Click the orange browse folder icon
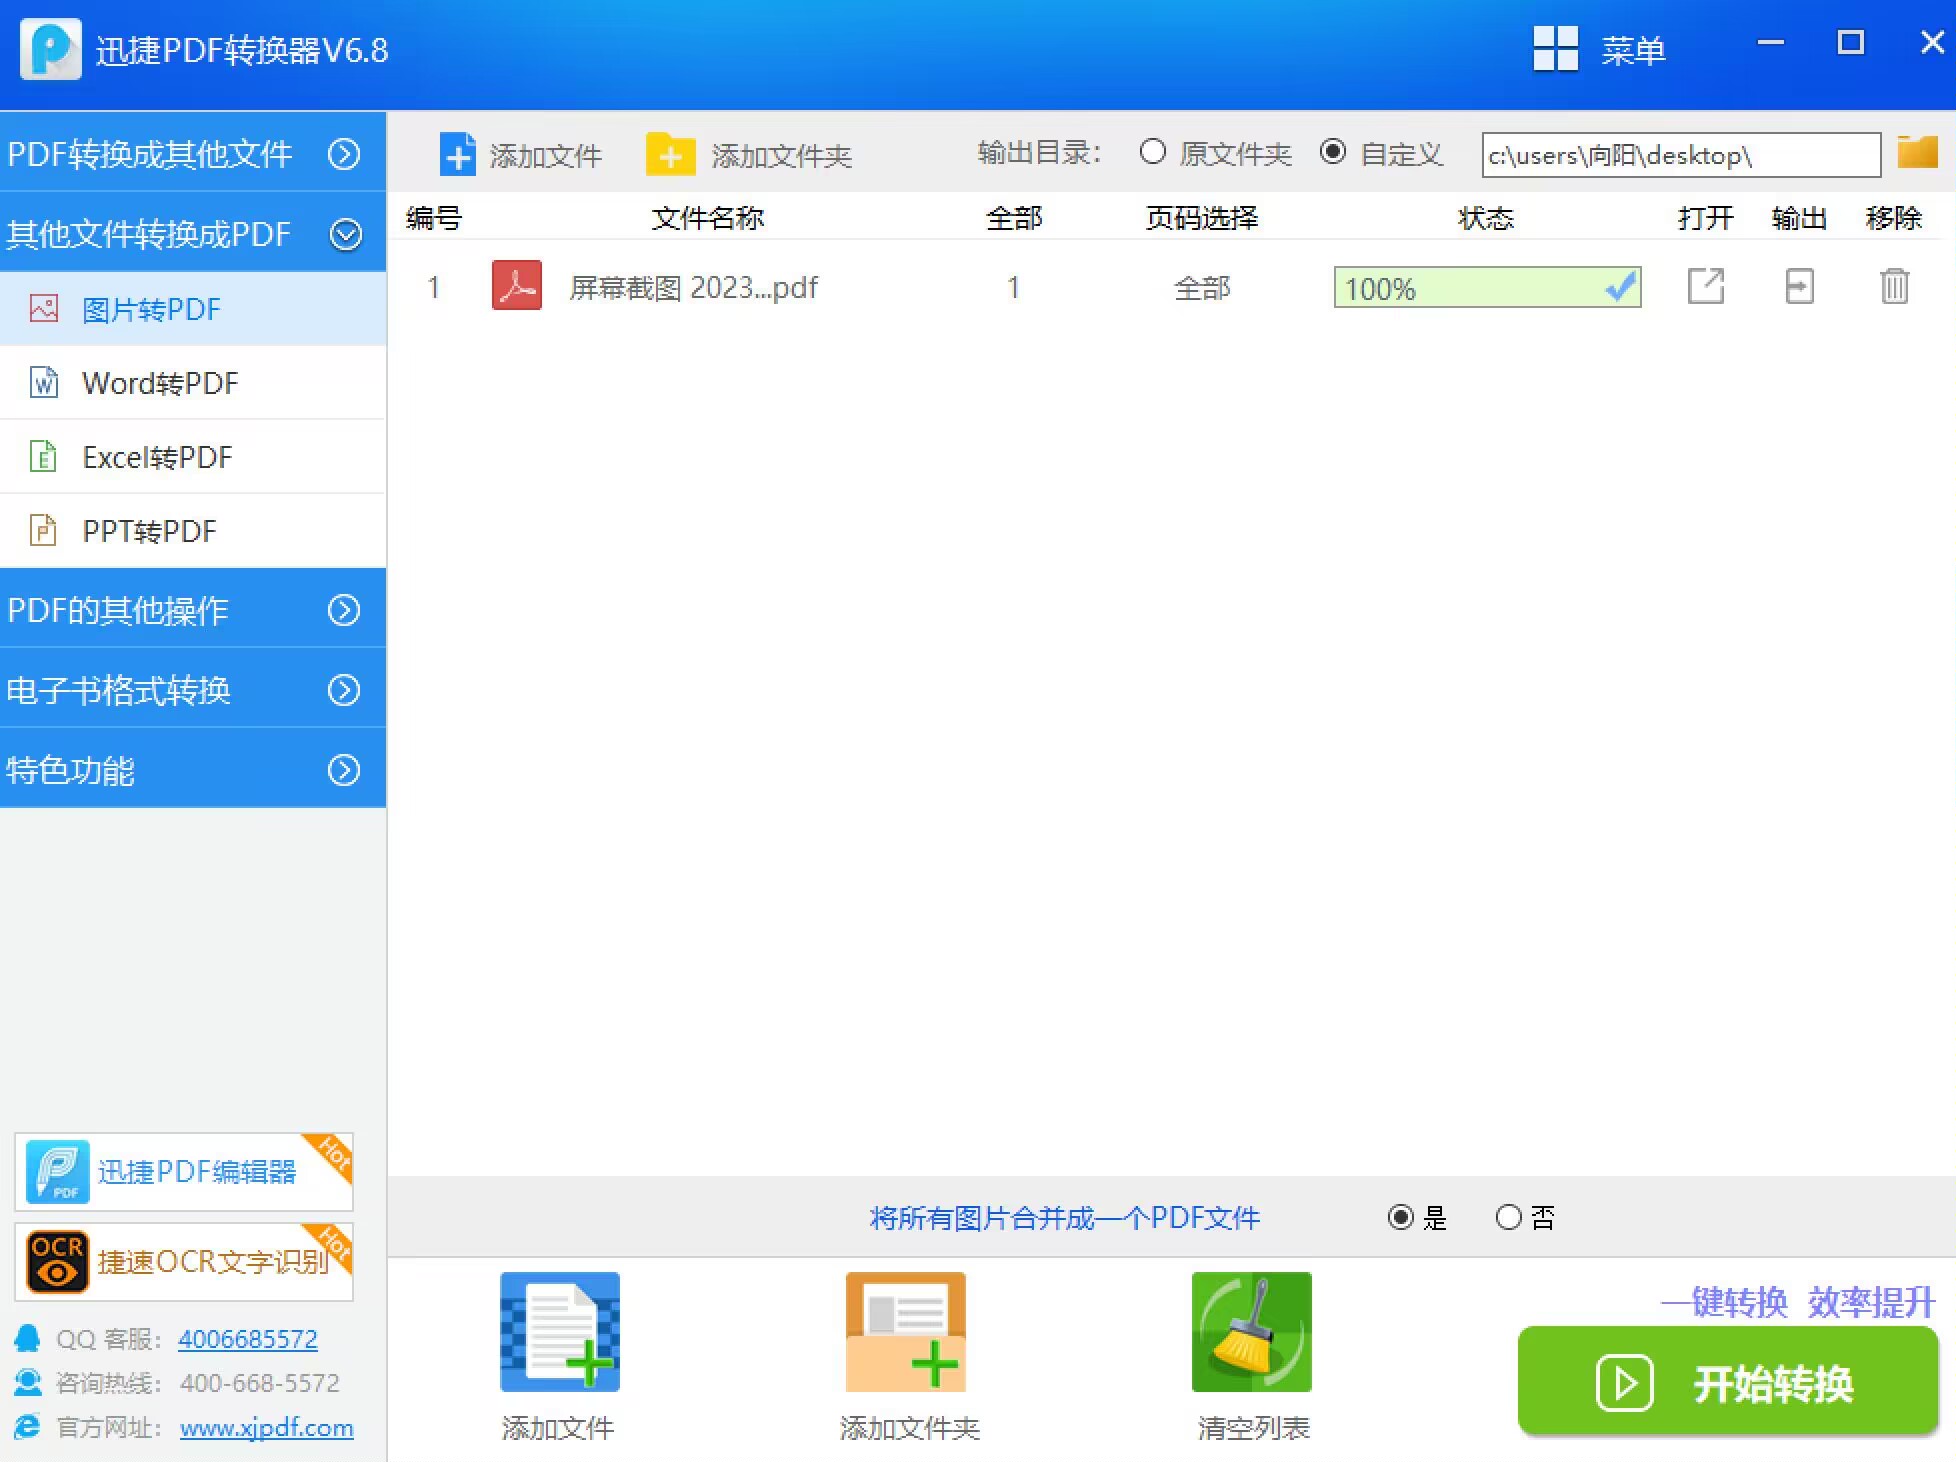Image resolution: width=1956 pixels, height=1462 pixels. (1917, 153)
